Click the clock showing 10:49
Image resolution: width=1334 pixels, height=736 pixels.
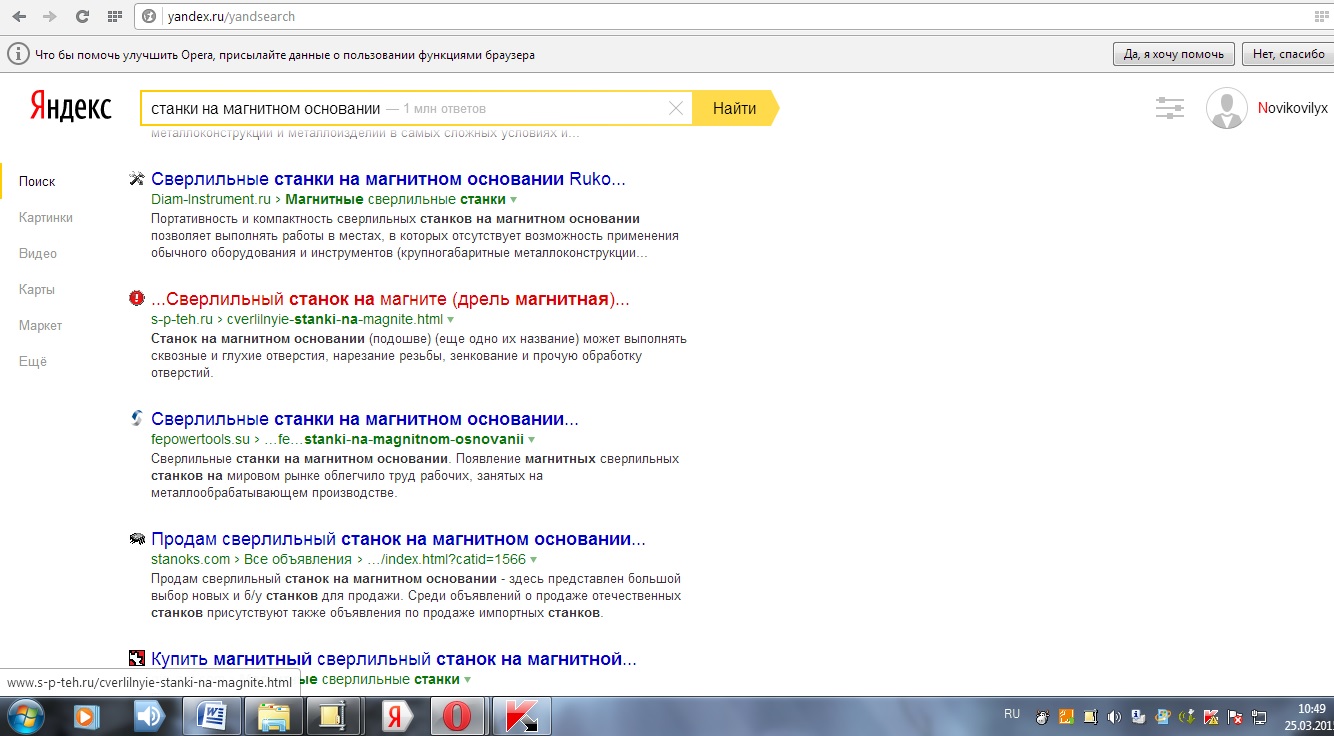pos(1311,707)
